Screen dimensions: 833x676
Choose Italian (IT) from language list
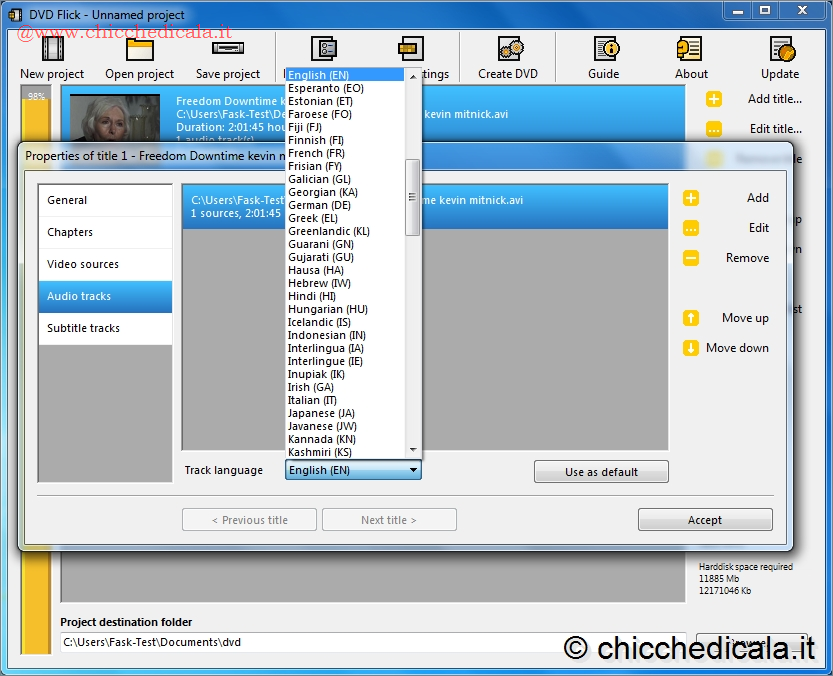point(312,400)
